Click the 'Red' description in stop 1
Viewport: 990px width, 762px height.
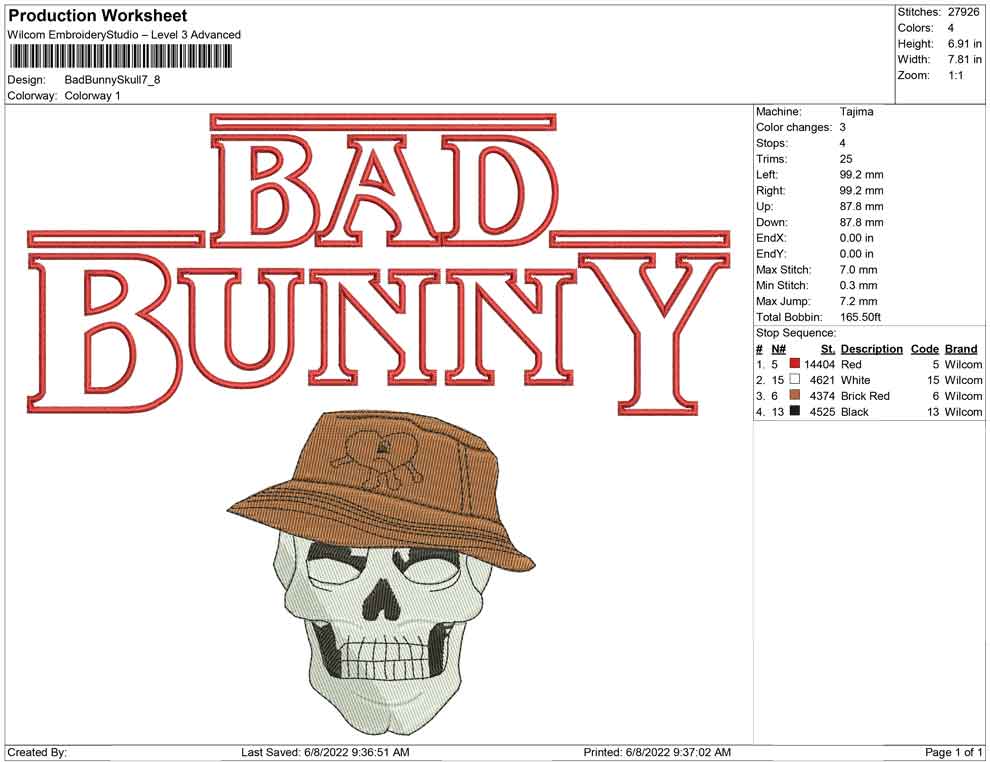(851, 364)
